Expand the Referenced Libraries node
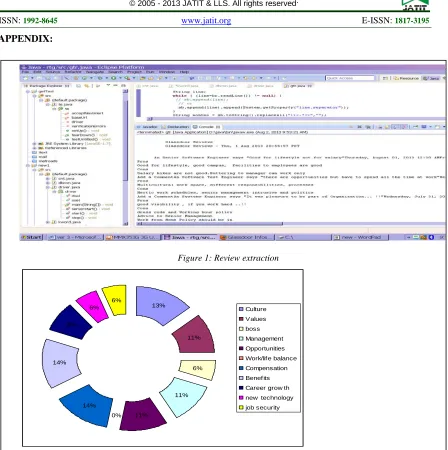The width and height of the screenshot is (448, 450). pos(34,148)
